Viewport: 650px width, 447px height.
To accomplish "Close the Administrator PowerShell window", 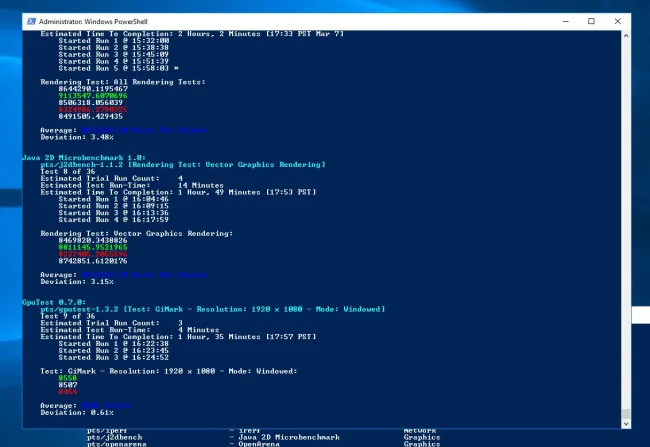I will (618, 21).
